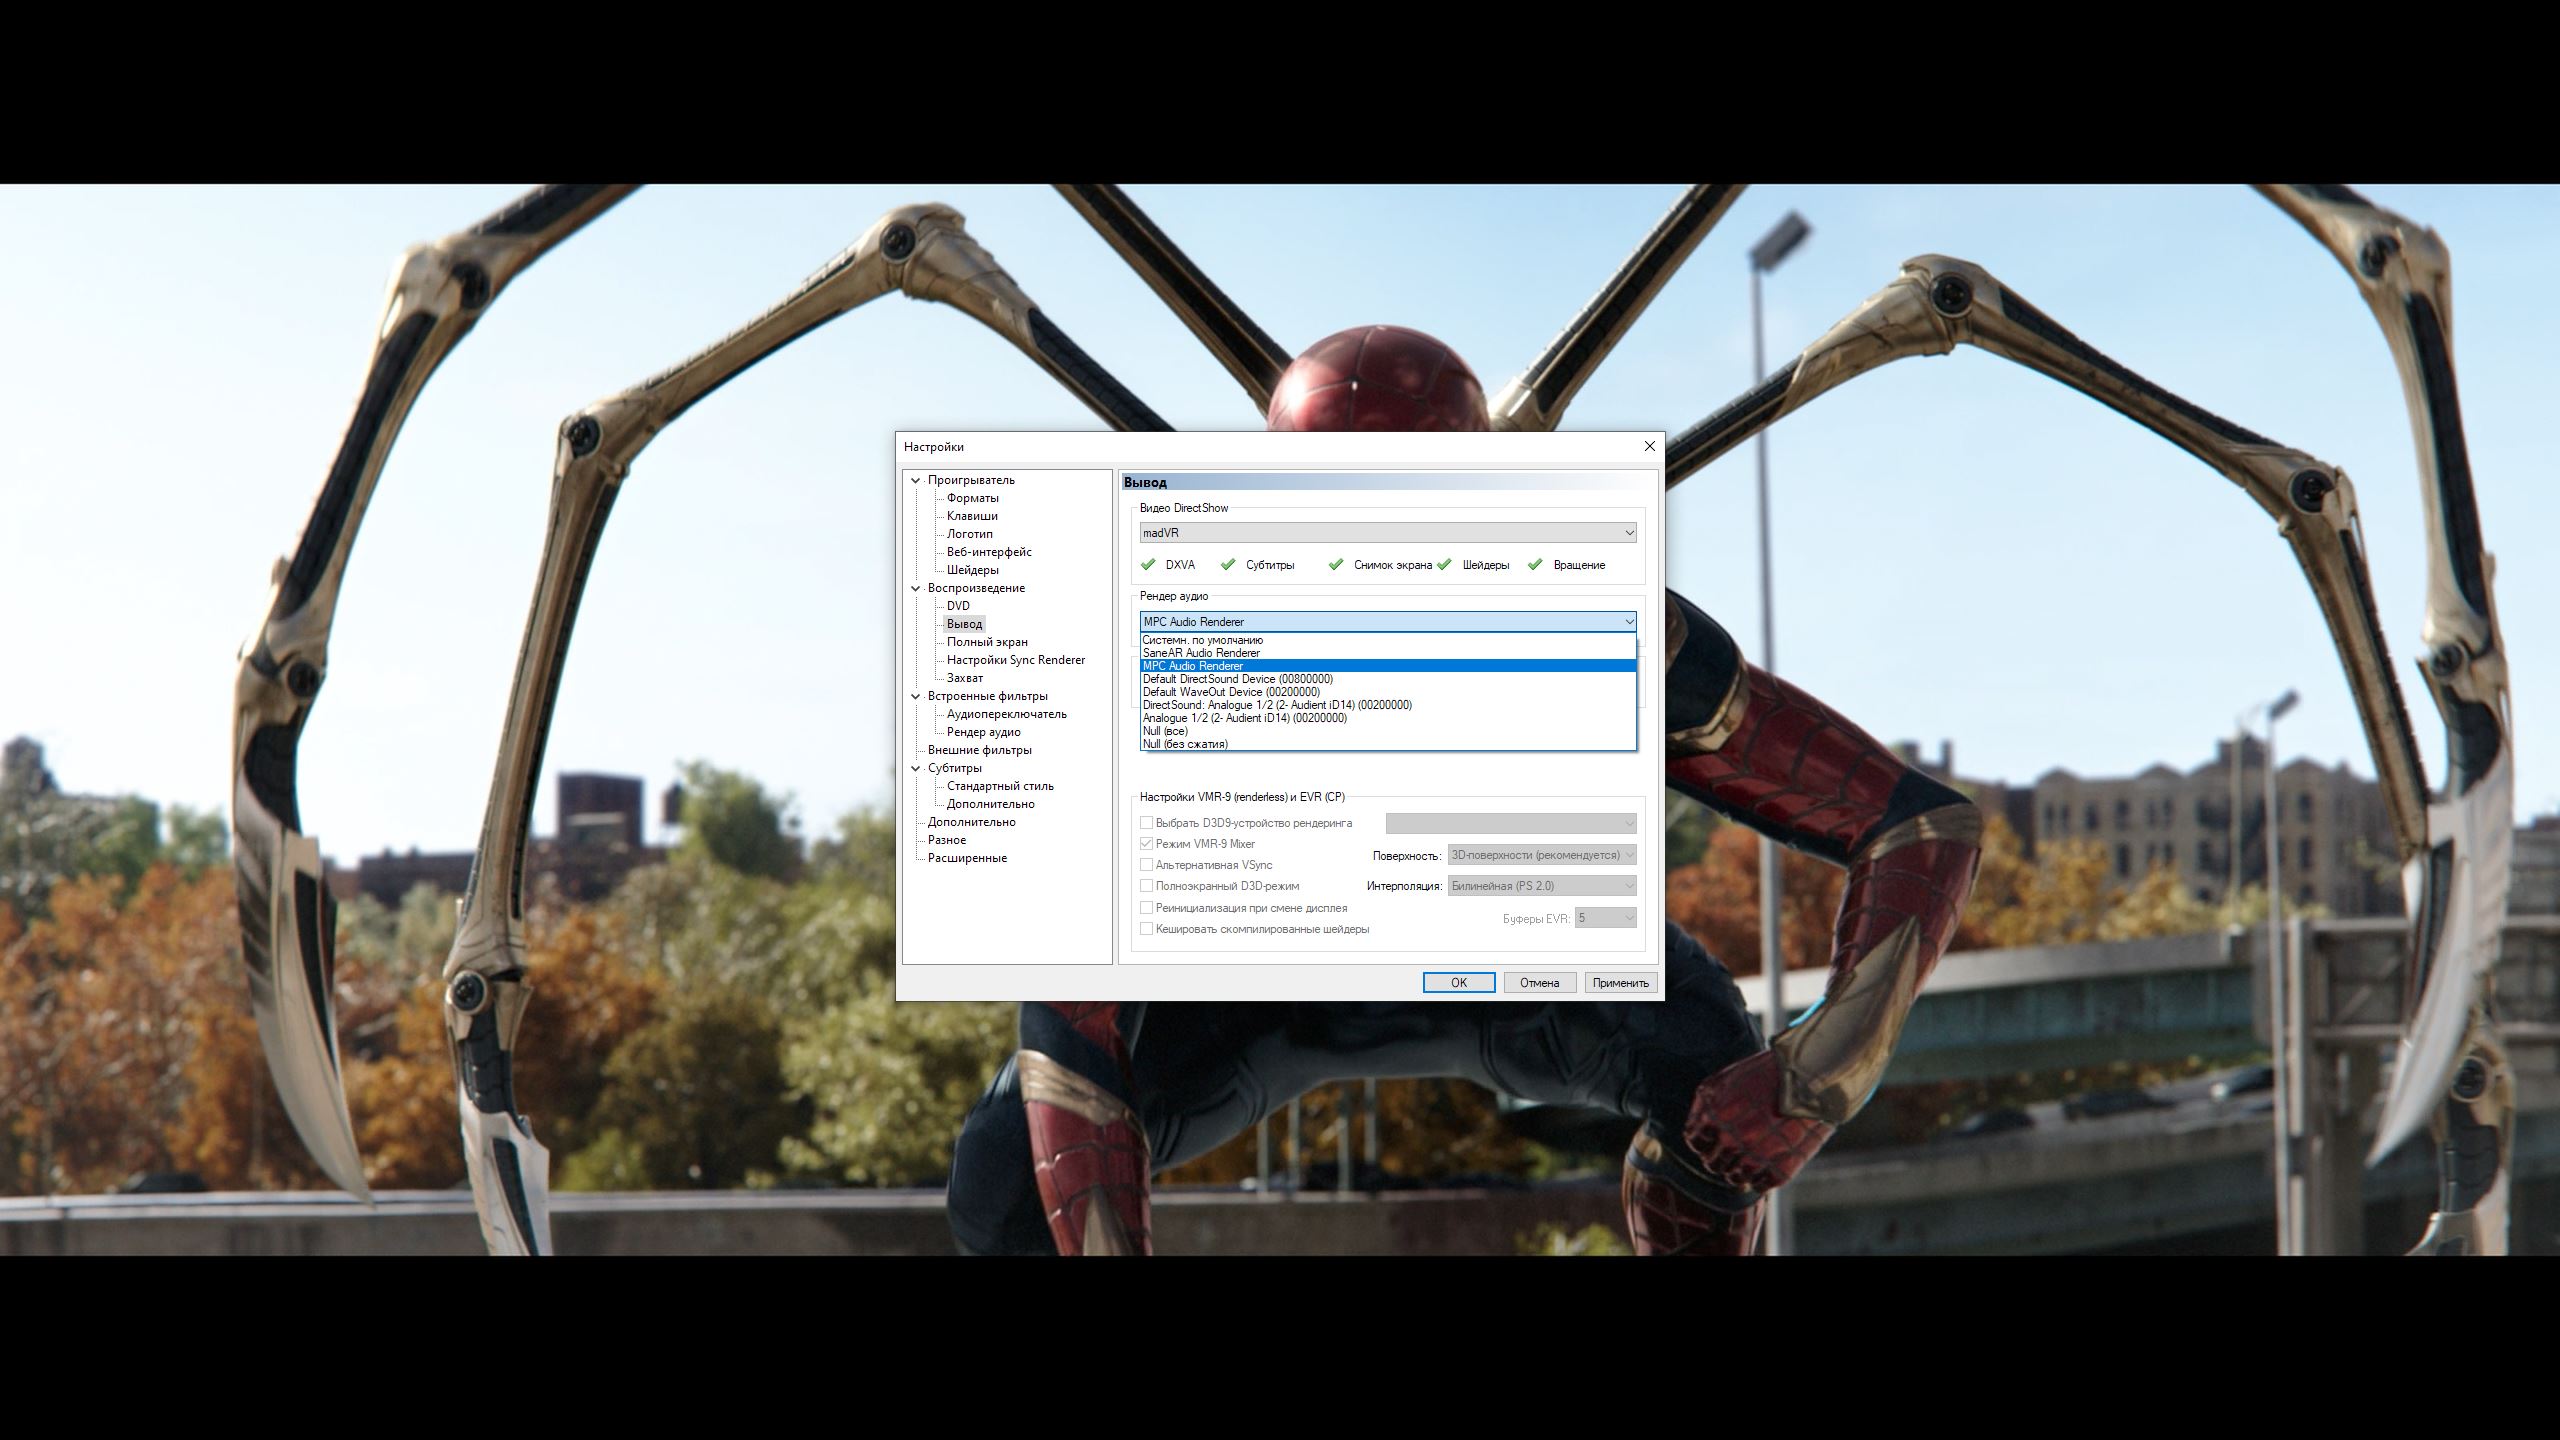2560x1440 pixels.
Task: Collapse the Субтитры tree section
Action: point(915,768)
